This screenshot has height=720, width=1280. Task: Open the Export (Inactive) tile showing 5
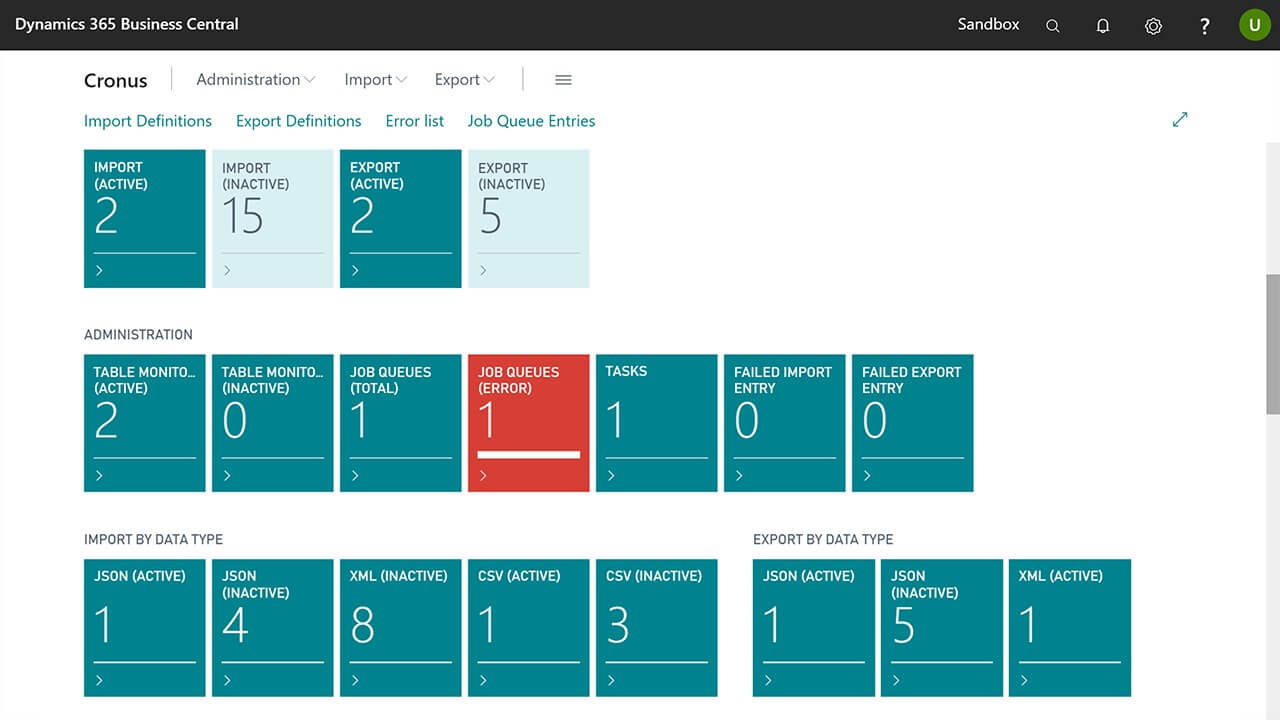click(x=529, y=219)
